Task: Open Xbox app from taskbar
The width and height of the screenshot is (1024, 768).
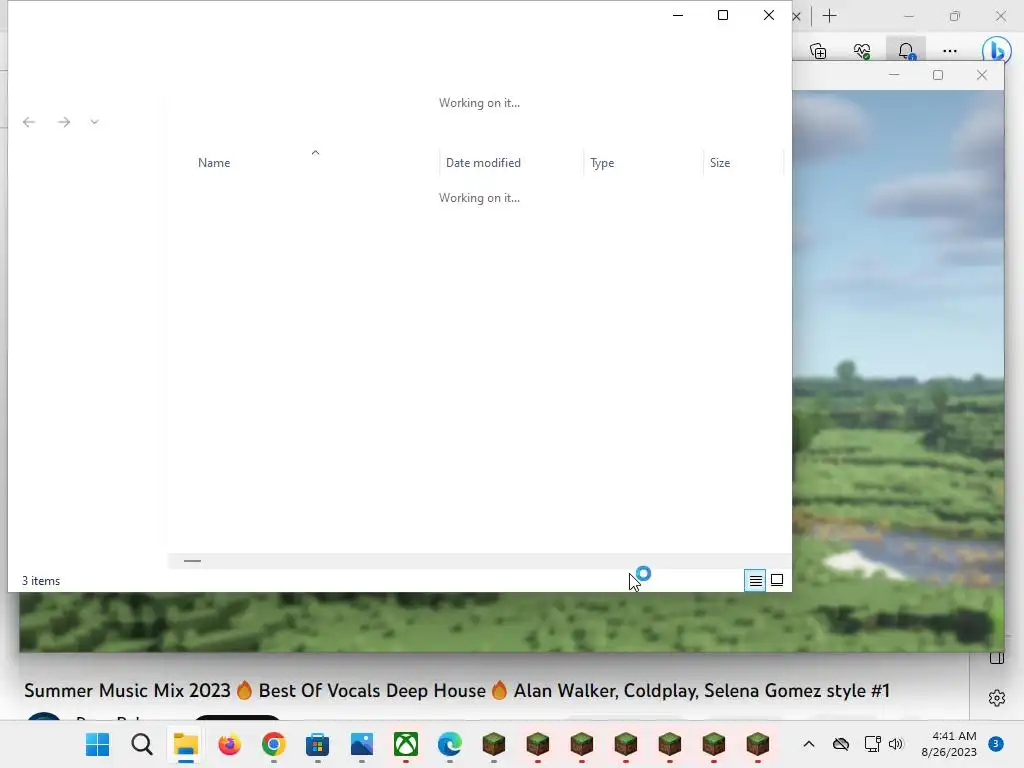Action: coord(406,744)
